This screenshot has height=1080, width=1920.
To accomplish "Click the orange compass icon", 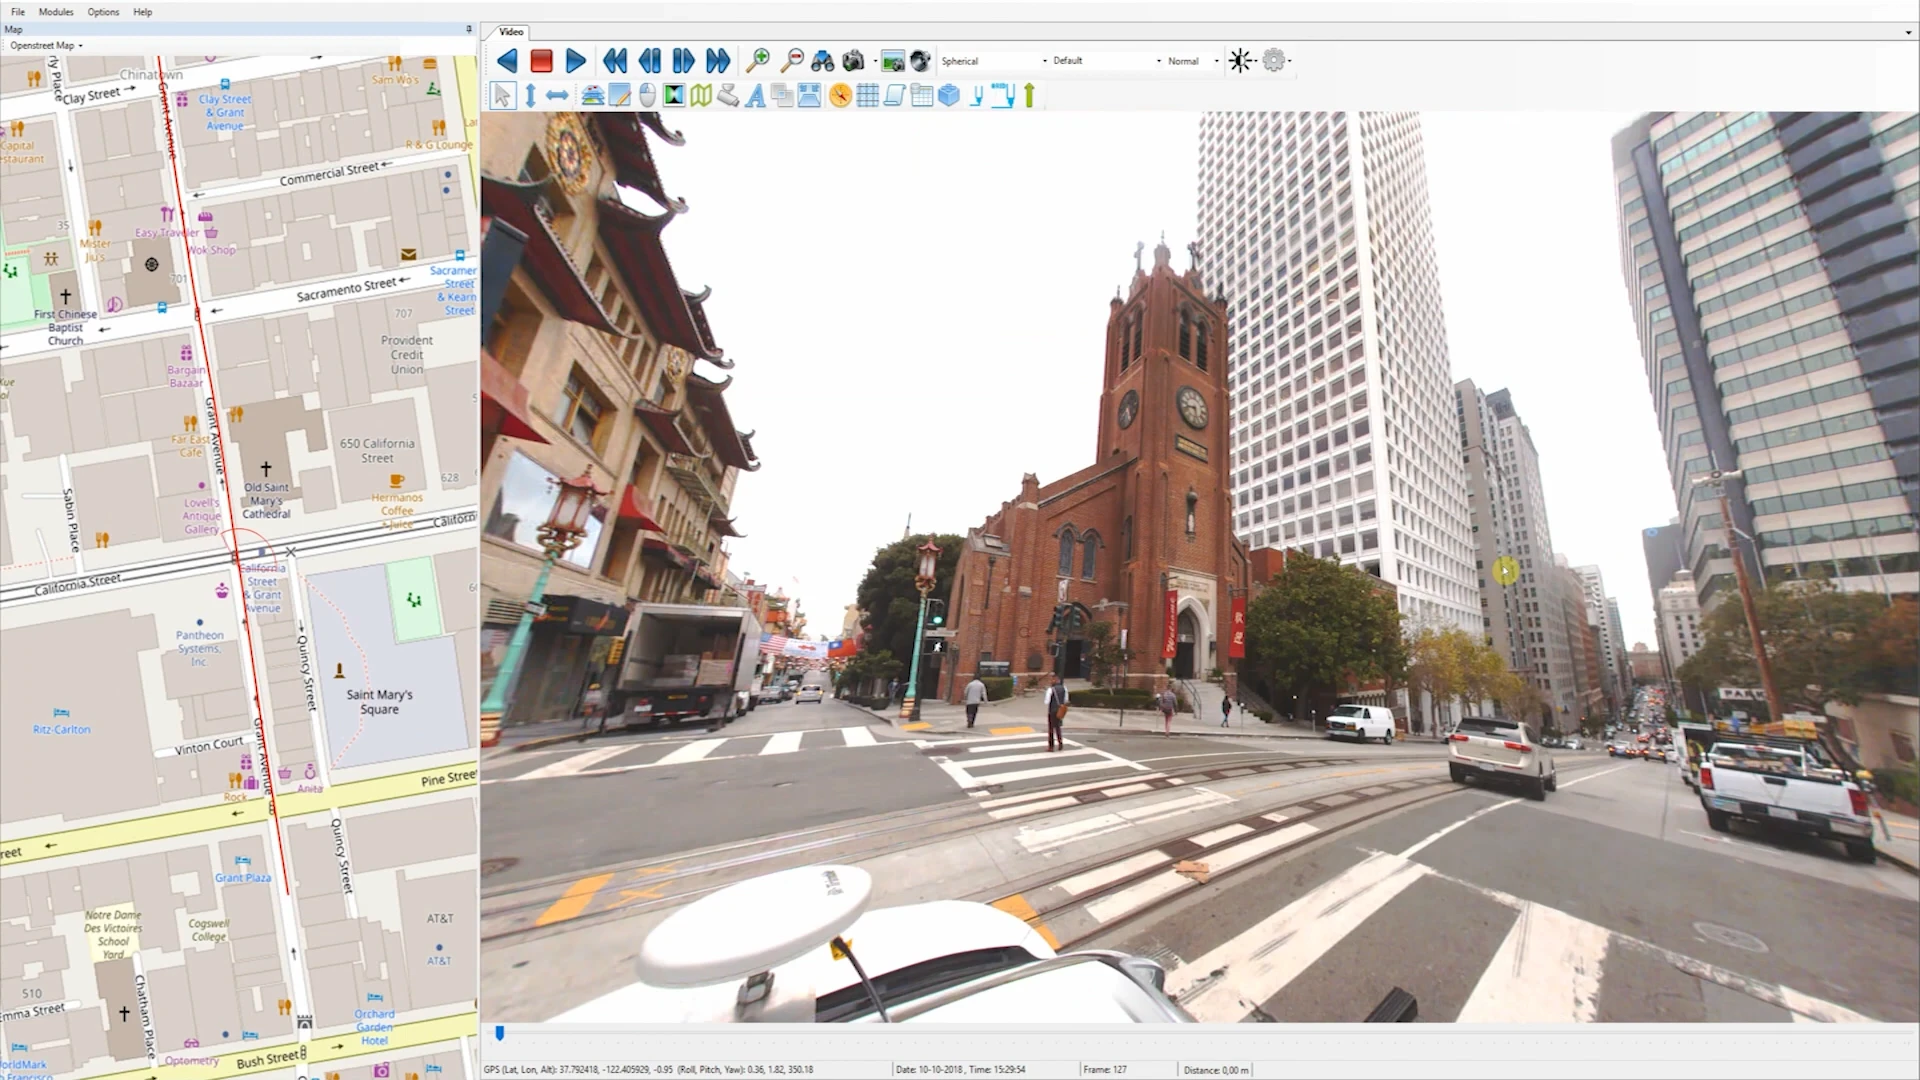I will coord(840,95).
